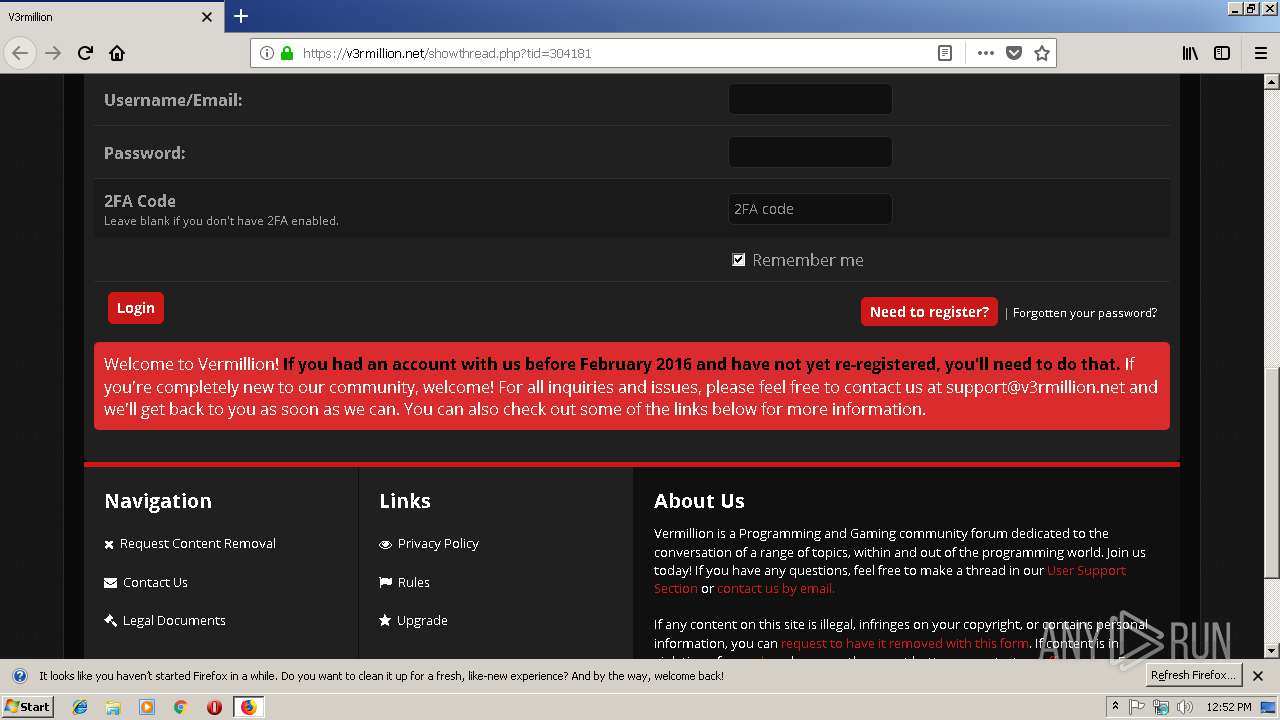Image resolution: width=1280 pixels, height=720 pixels.
Task: Open Request Content Removal link
Action: tap(198, 543)
